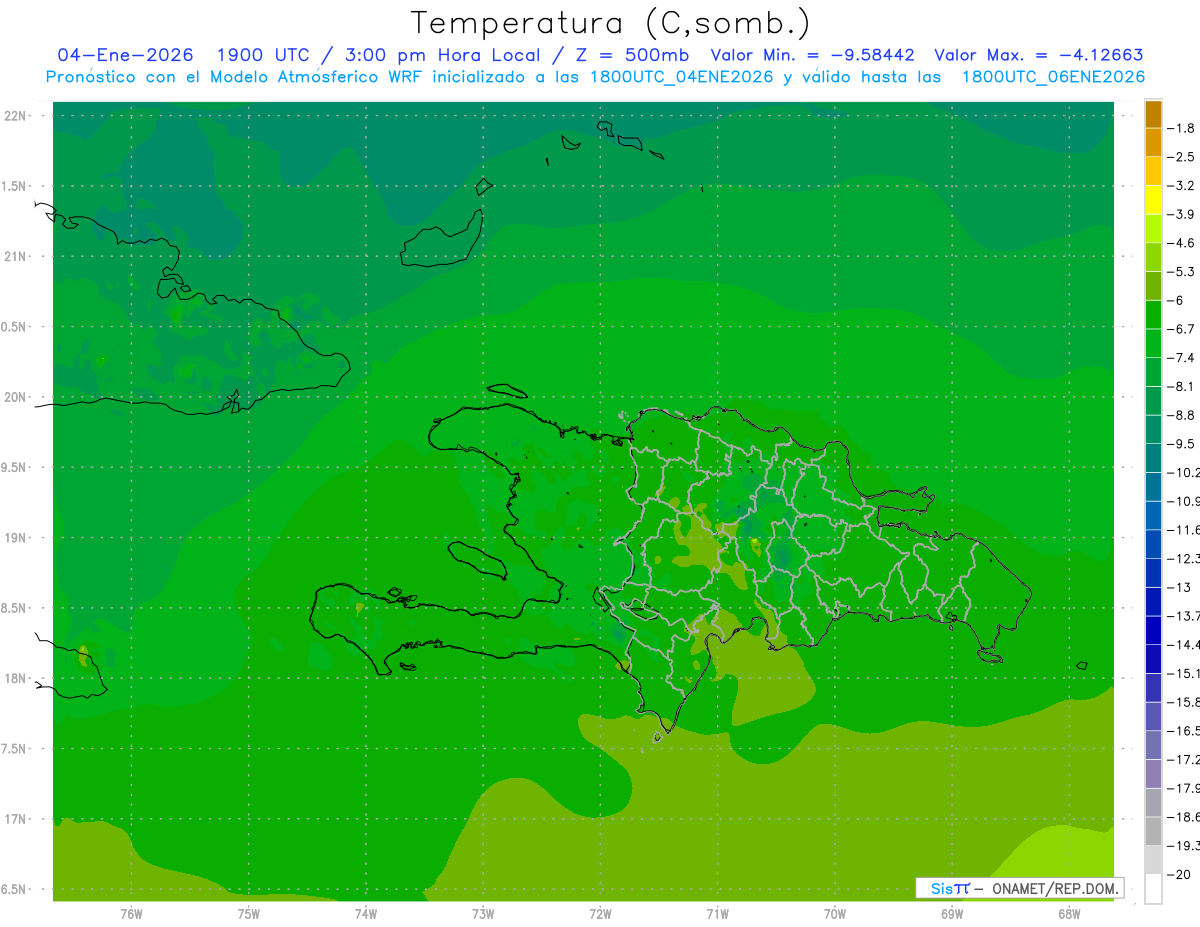Select the valid-until time '1800UTC_06ENE2026'
1200x927 pixels.
(1052, 77)
